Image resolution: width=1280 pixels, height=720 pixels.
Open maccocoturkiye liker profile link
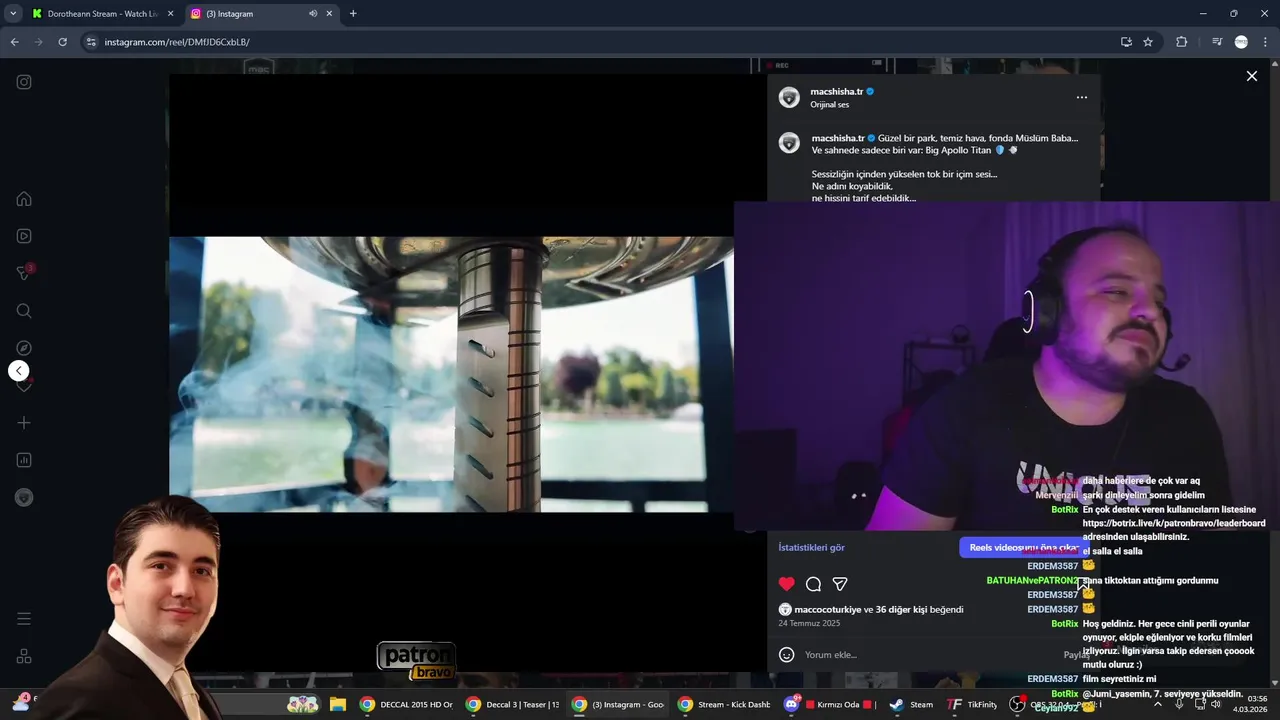[827, 609]
